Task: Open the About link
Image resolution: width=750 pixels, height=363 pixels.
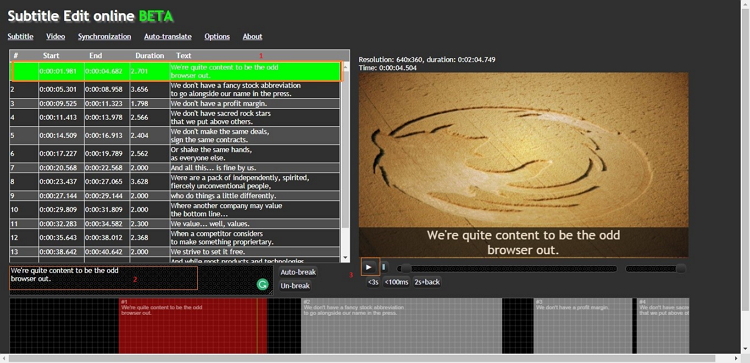Action: click(x=252, y=36)
